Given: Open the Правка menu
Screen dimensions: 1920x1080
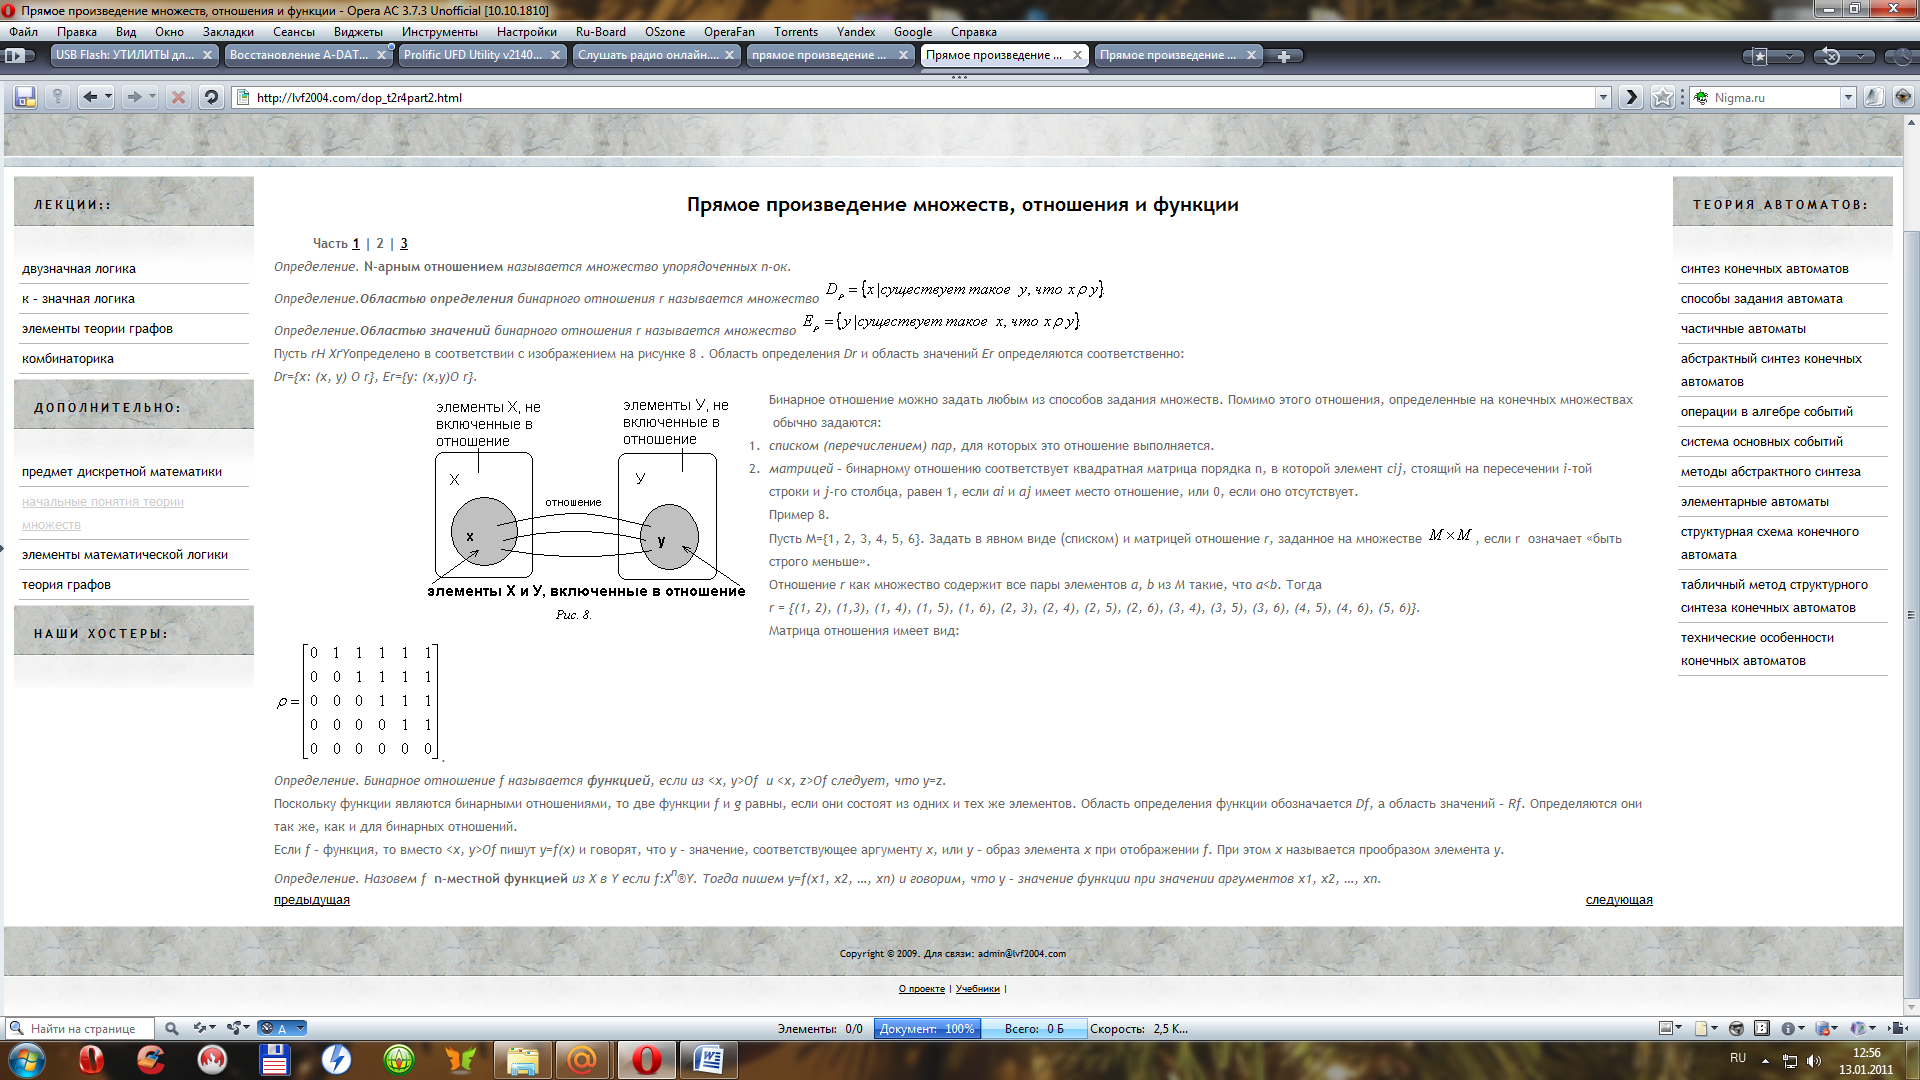Looking at the screenshot, I should [x=77, y=32].
